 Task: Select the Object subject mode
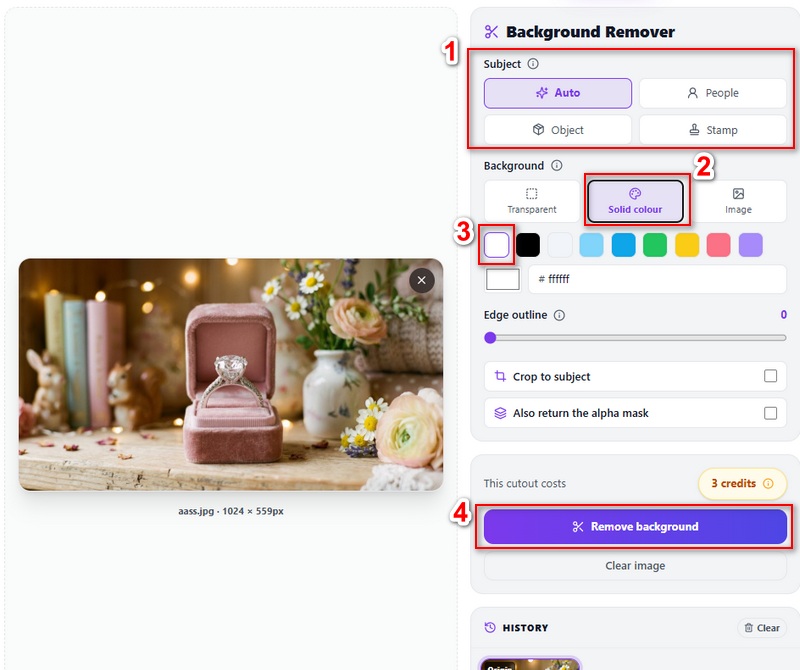coord(558,130)
